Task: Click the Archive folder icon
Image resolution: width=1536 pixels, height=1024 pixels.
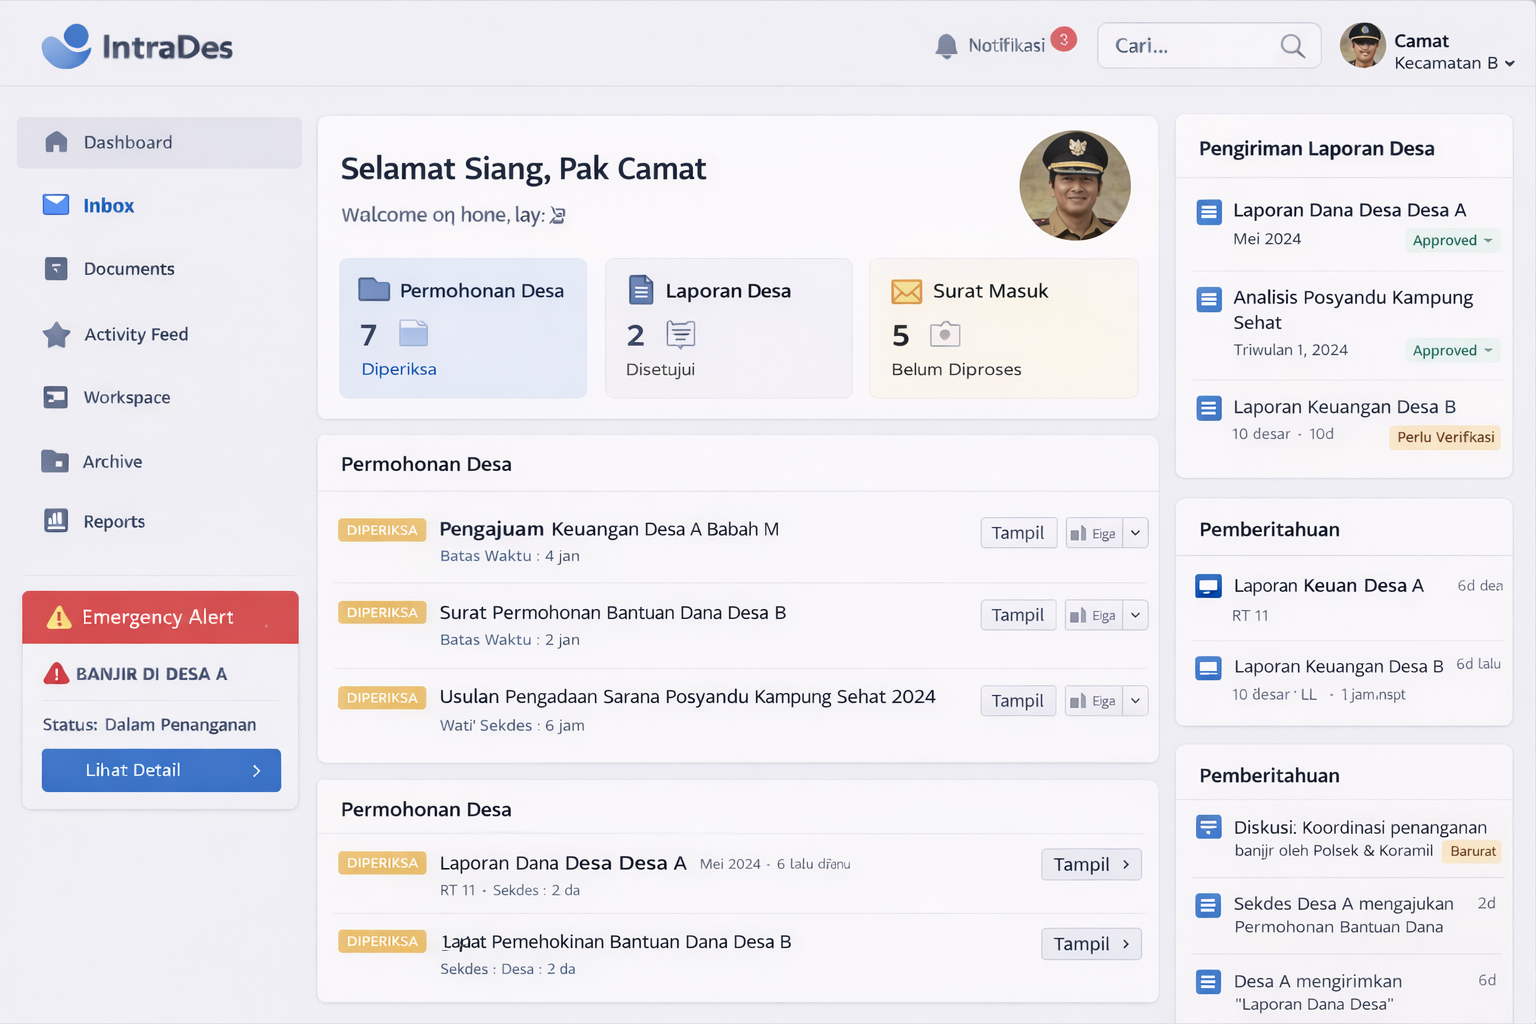Action: (55, 461)
